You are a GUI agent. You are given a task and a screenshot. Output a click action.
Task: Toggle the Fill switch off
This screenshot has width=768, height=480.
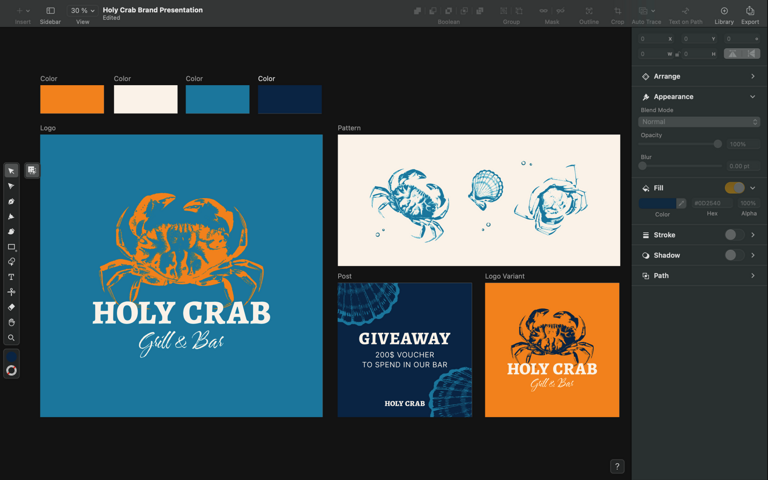(734, 188)
